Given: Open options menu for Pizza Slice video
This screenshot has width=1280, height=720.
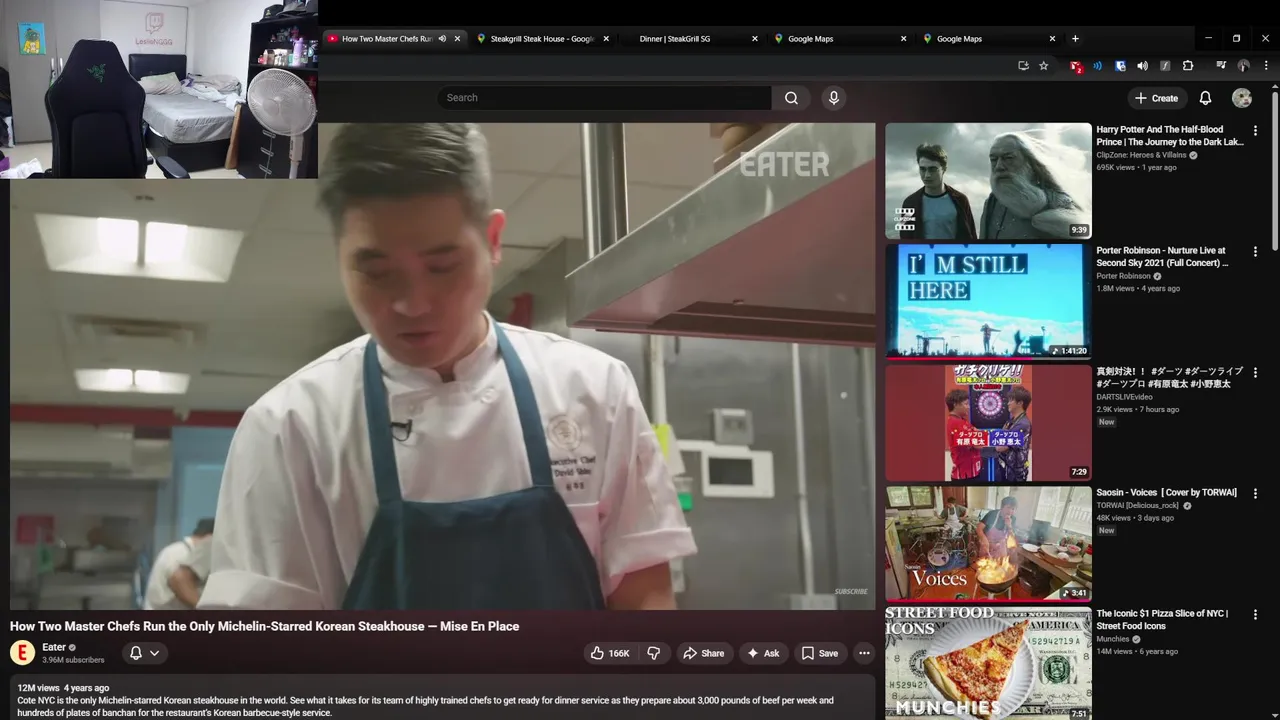Looking at the screenshot, I should pos(1255,614).
